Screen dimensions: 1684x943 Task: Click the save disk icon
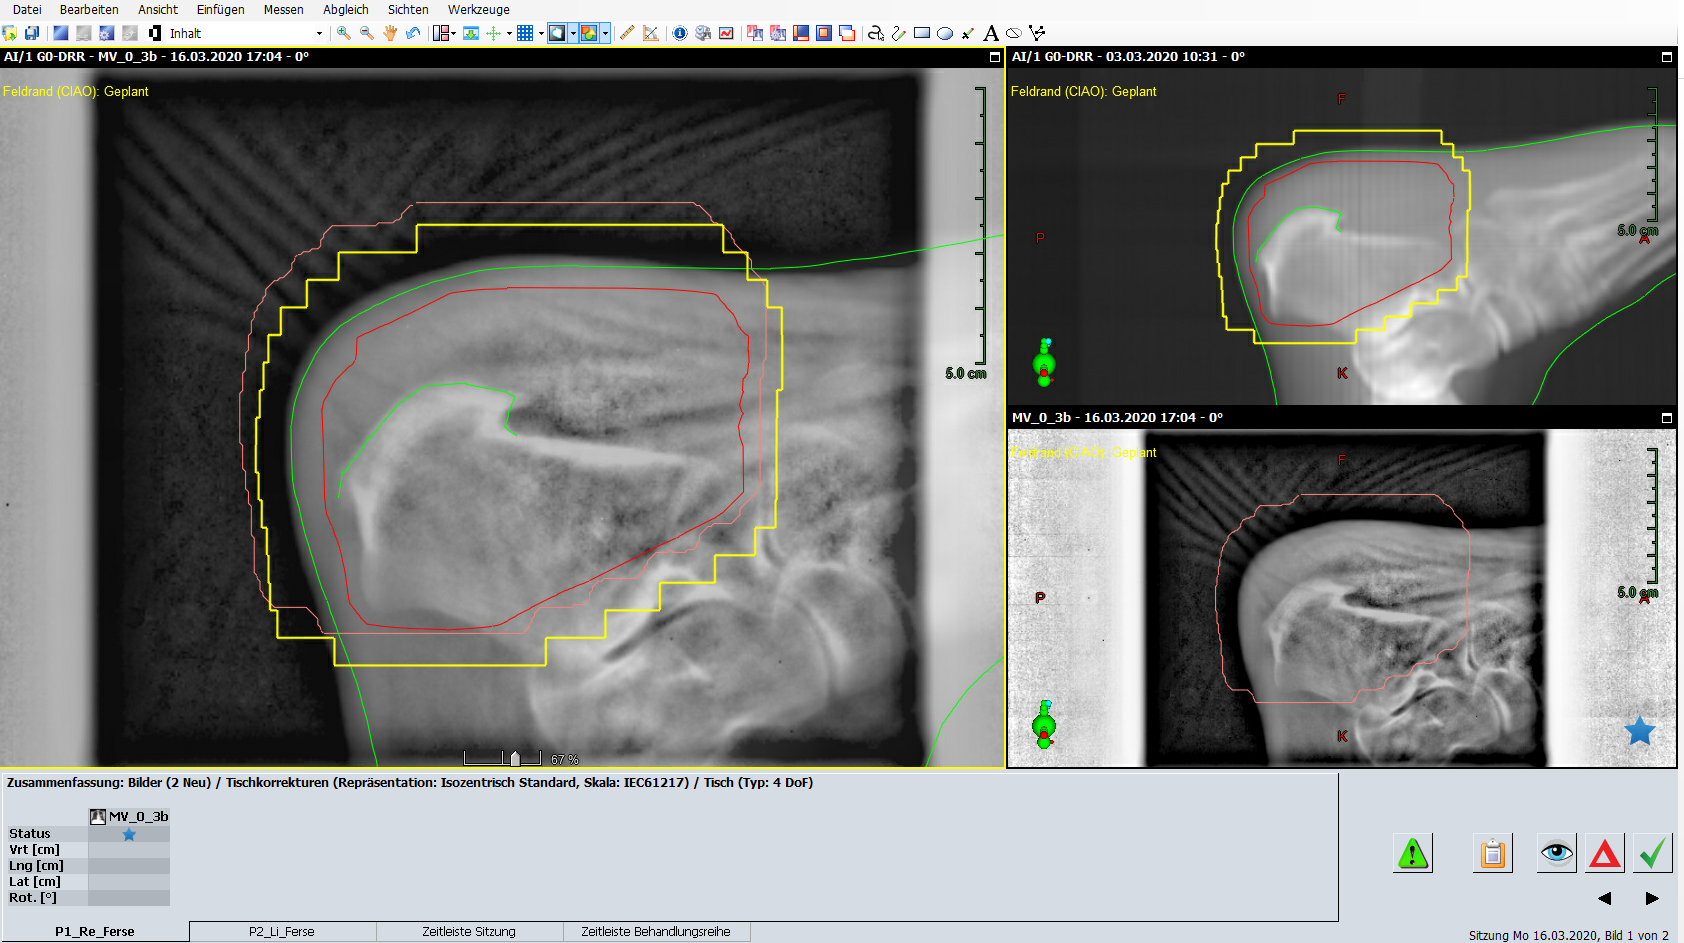coord(32,33)
